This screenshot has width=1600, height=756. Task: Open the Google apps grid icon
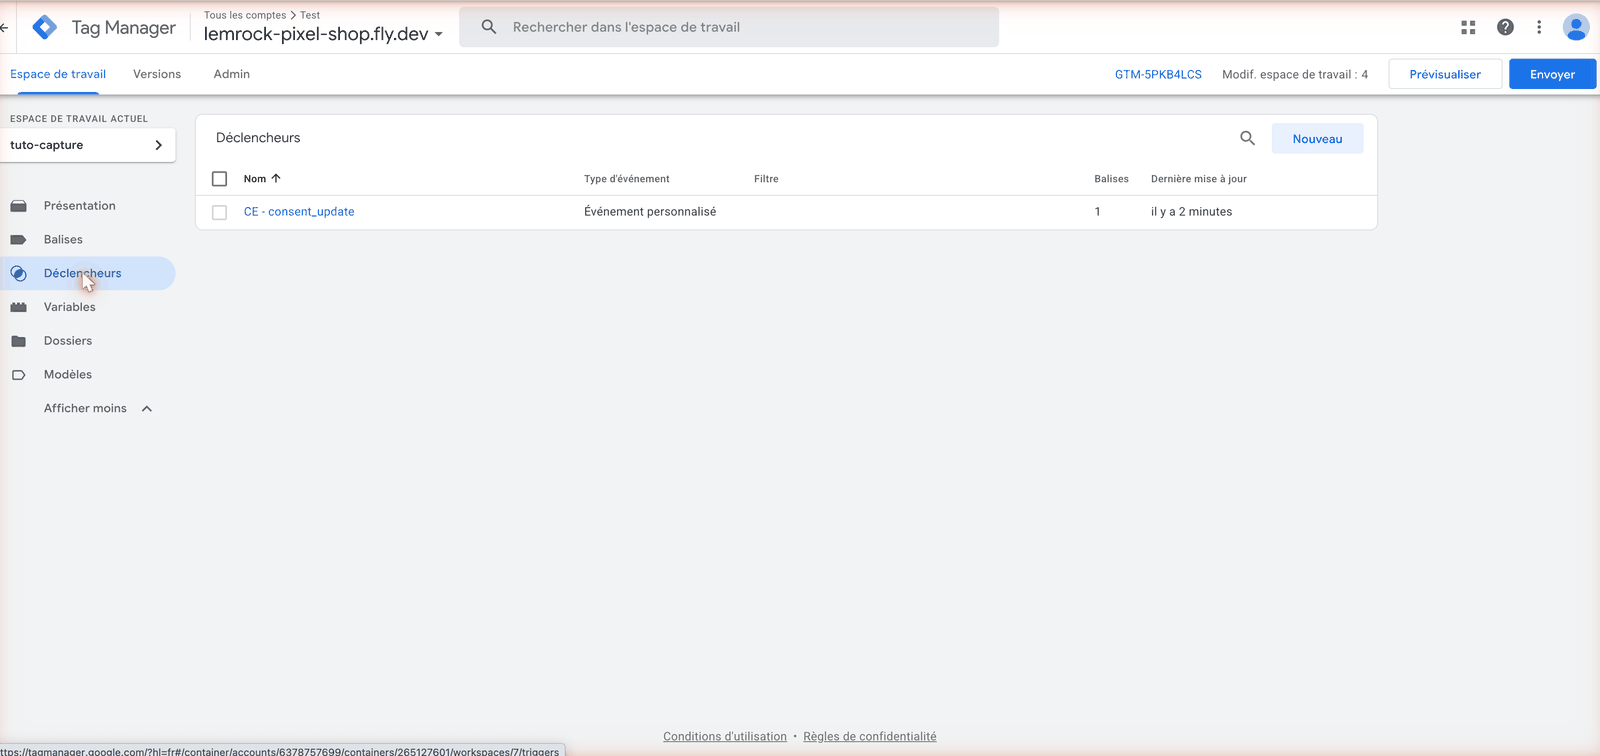[1468, 28]
